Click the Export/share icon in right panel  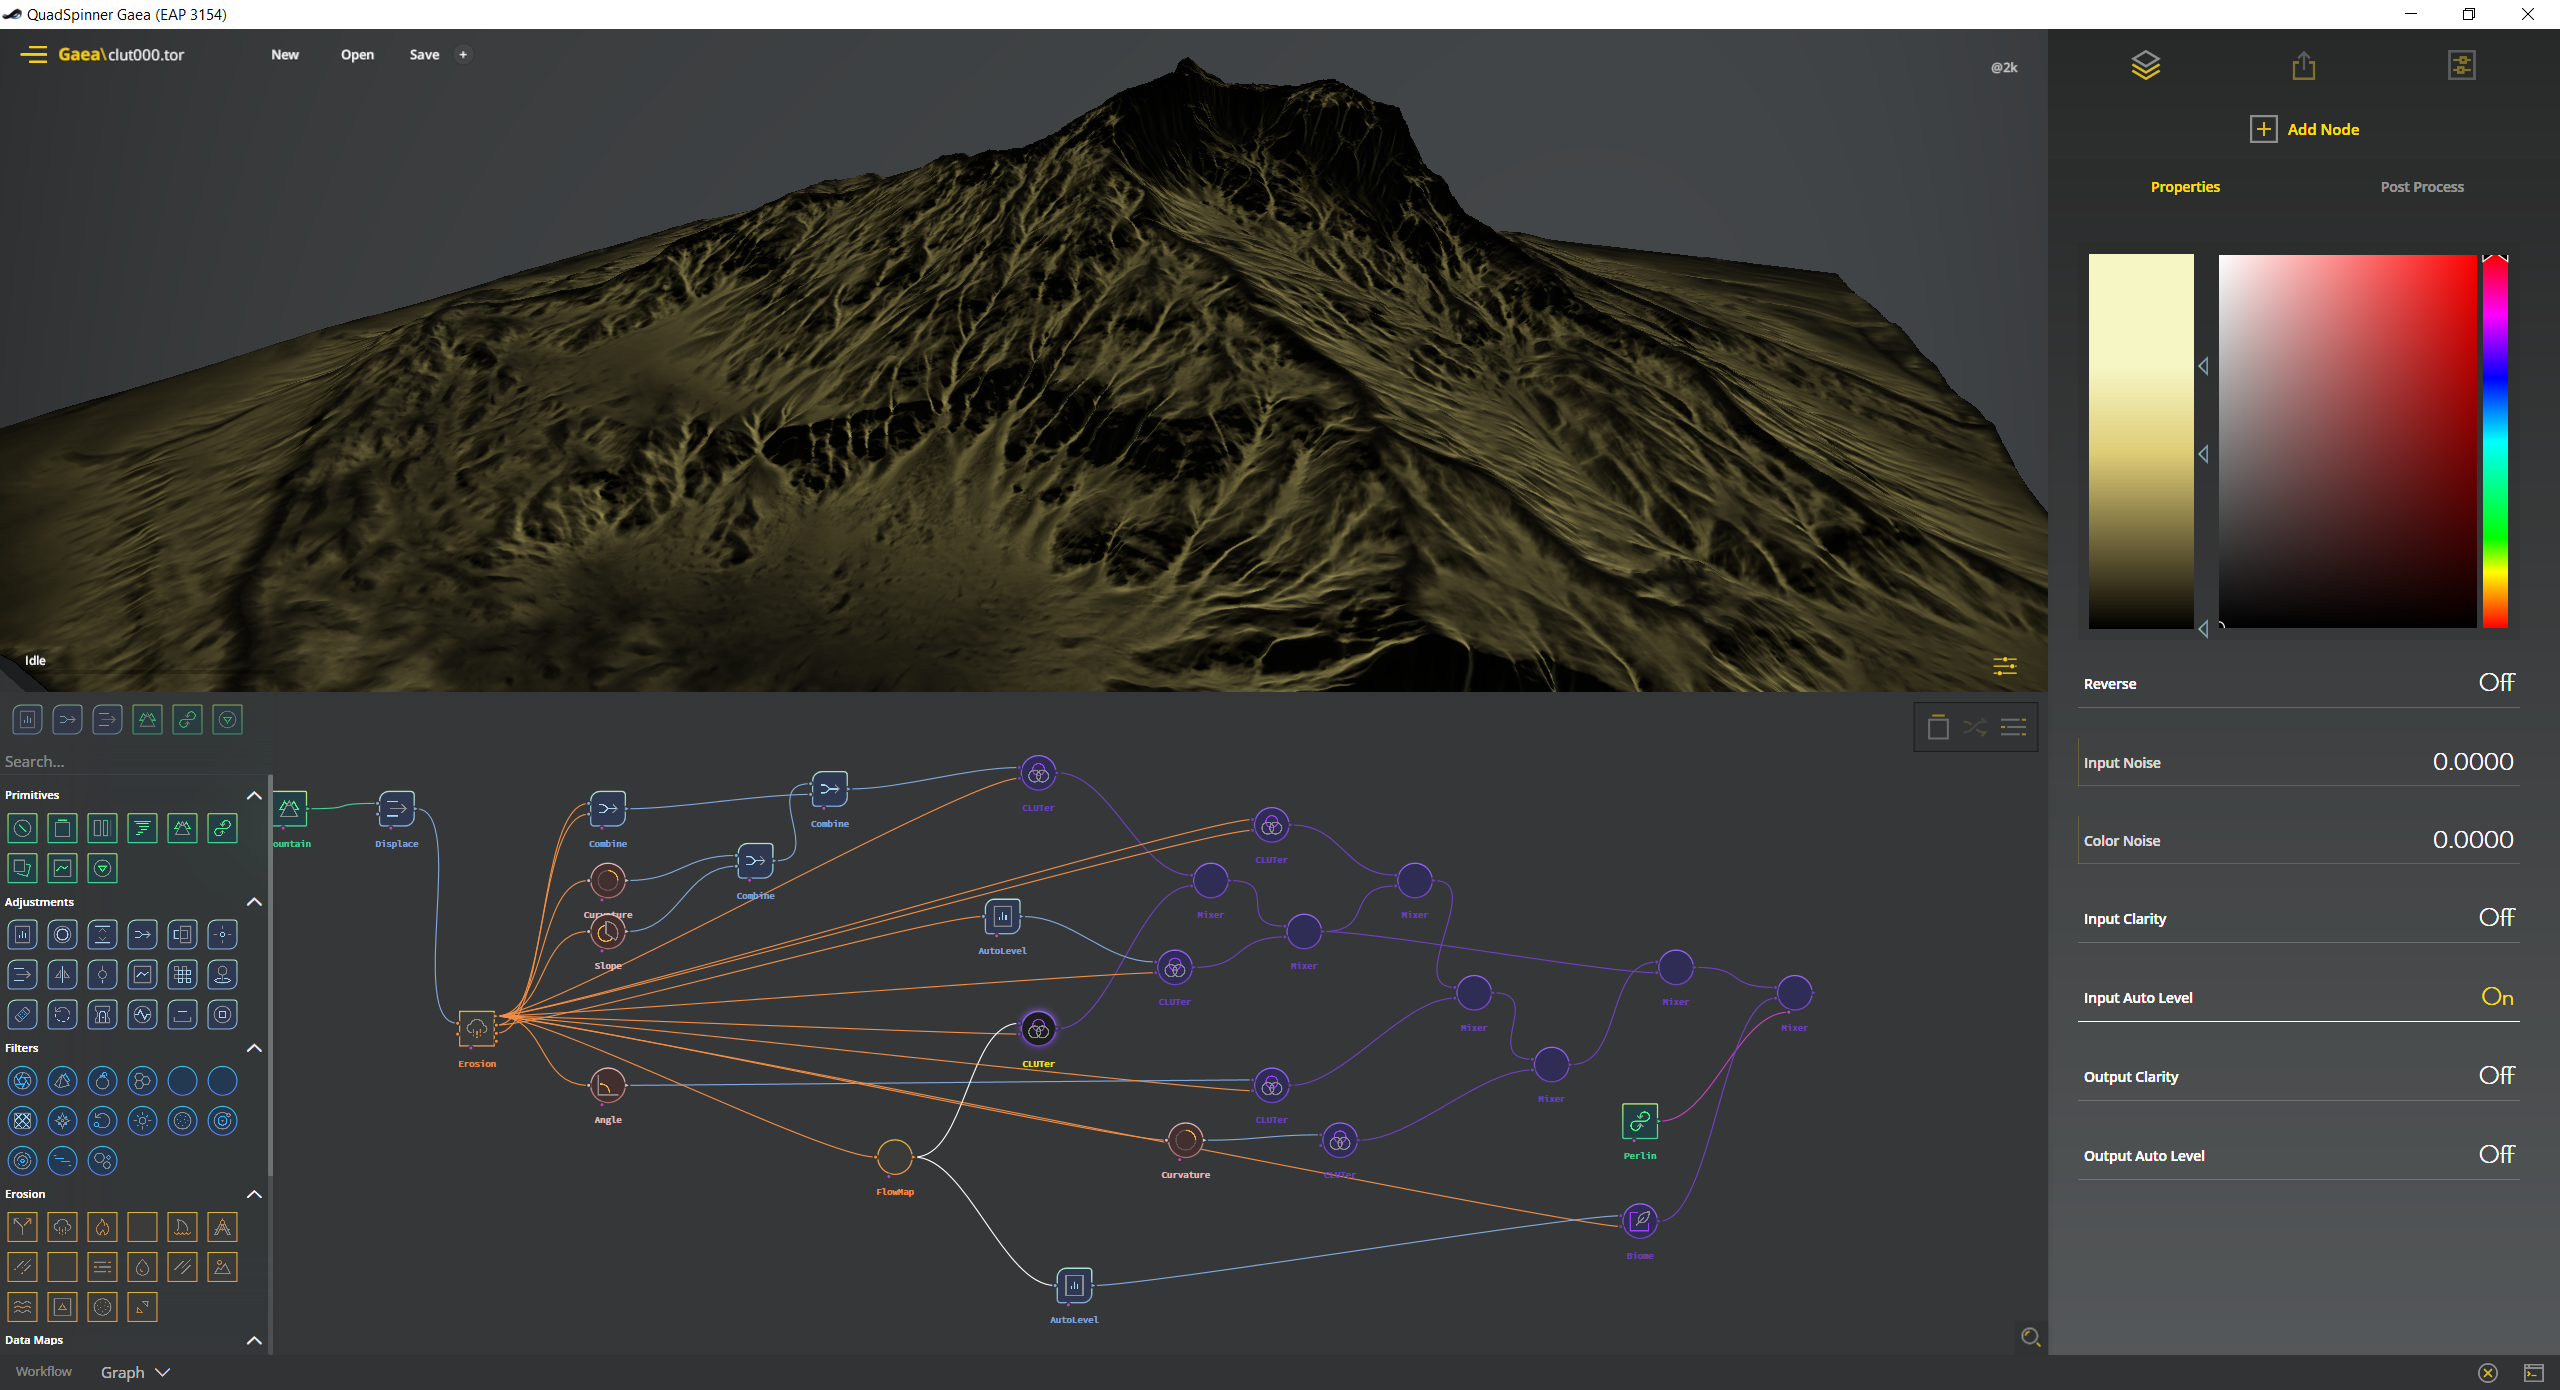click(x=2303, y=65)
